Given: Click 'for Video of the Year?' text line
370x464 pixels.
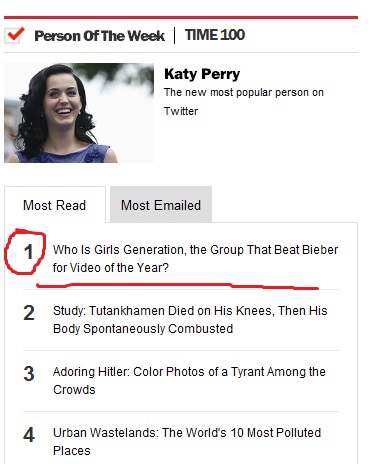Looking at the screenshot, I should click(x=111, y=268).
